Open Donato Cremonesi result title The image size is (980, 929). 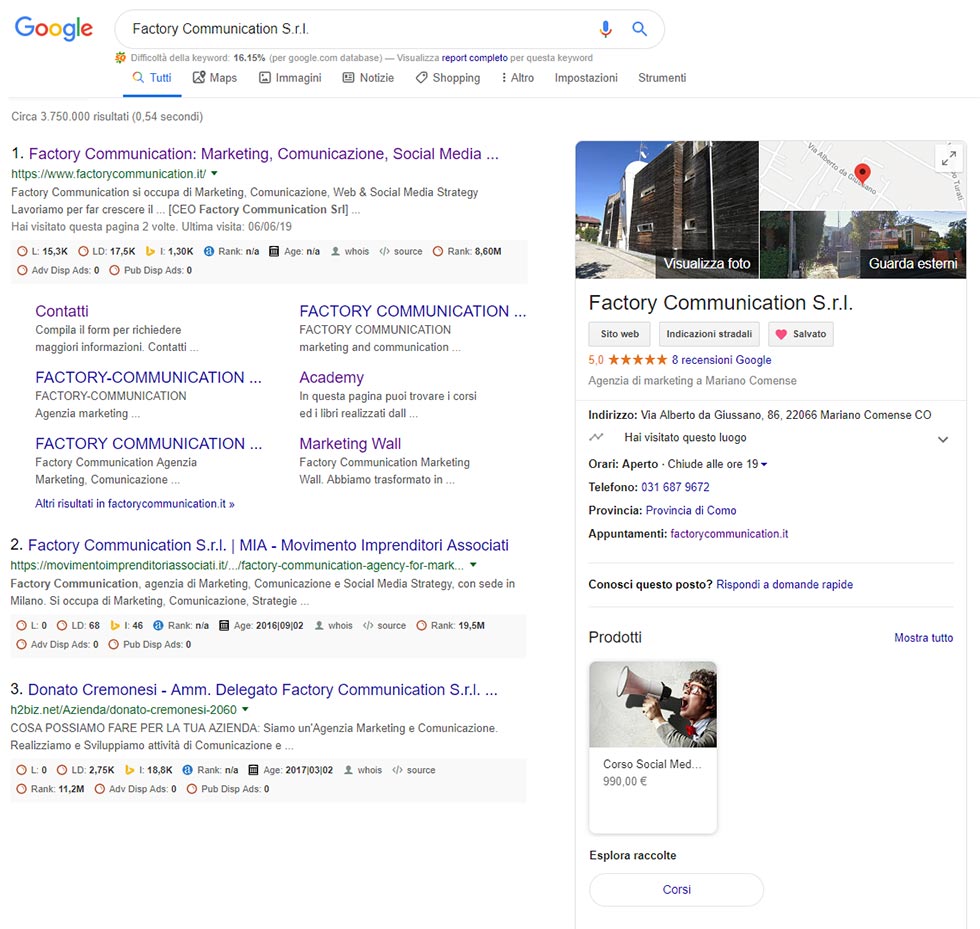tap(262, 690)
